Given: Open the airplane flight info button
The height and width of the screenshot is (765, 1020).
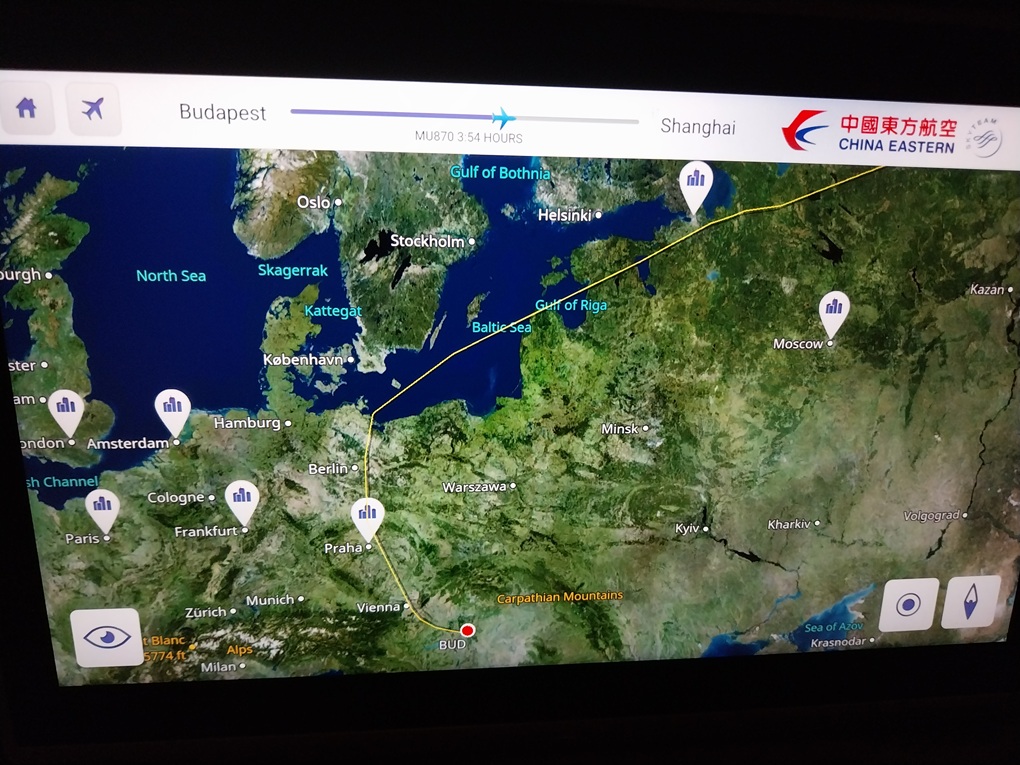Looking at the screenshot, I should pos(93,109).
